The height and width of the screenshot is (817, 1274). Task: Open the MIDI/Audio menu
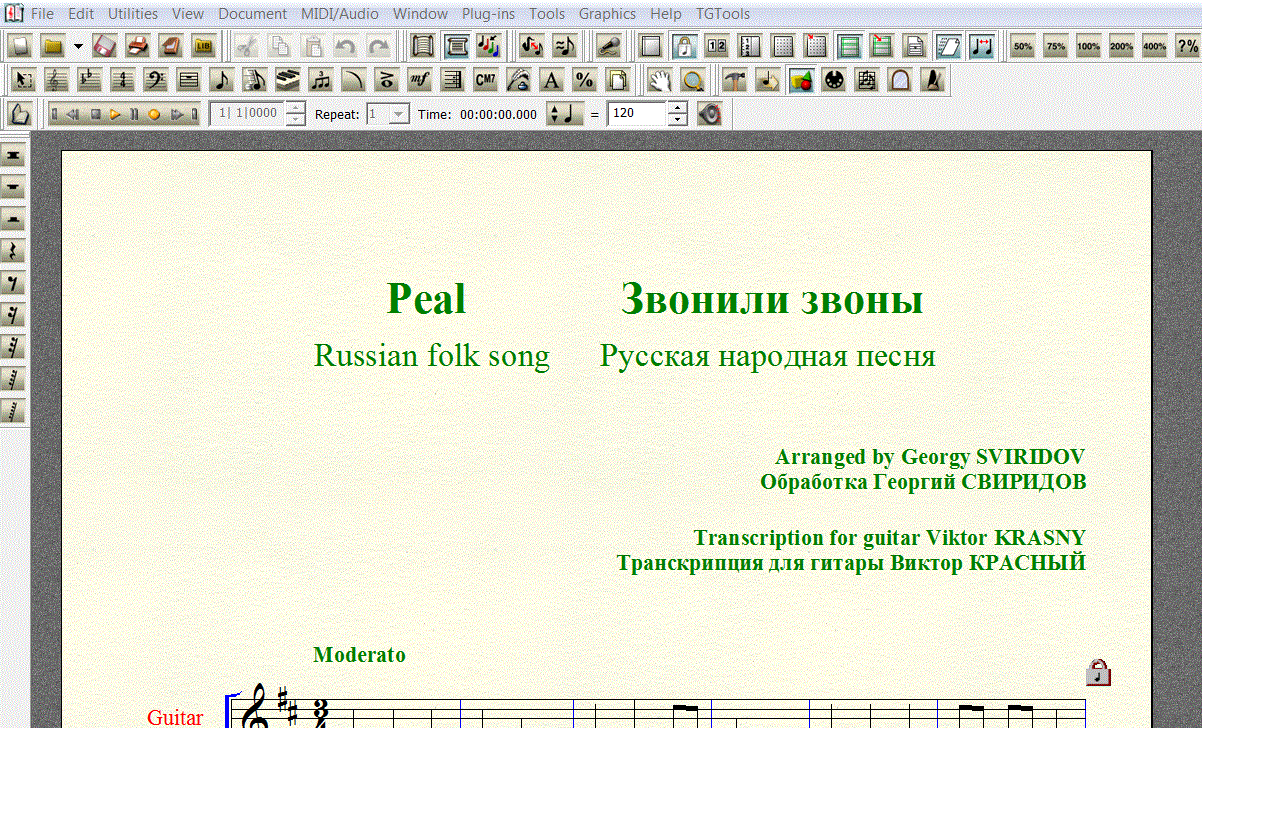pyautogui.click(x=340, y=14)
